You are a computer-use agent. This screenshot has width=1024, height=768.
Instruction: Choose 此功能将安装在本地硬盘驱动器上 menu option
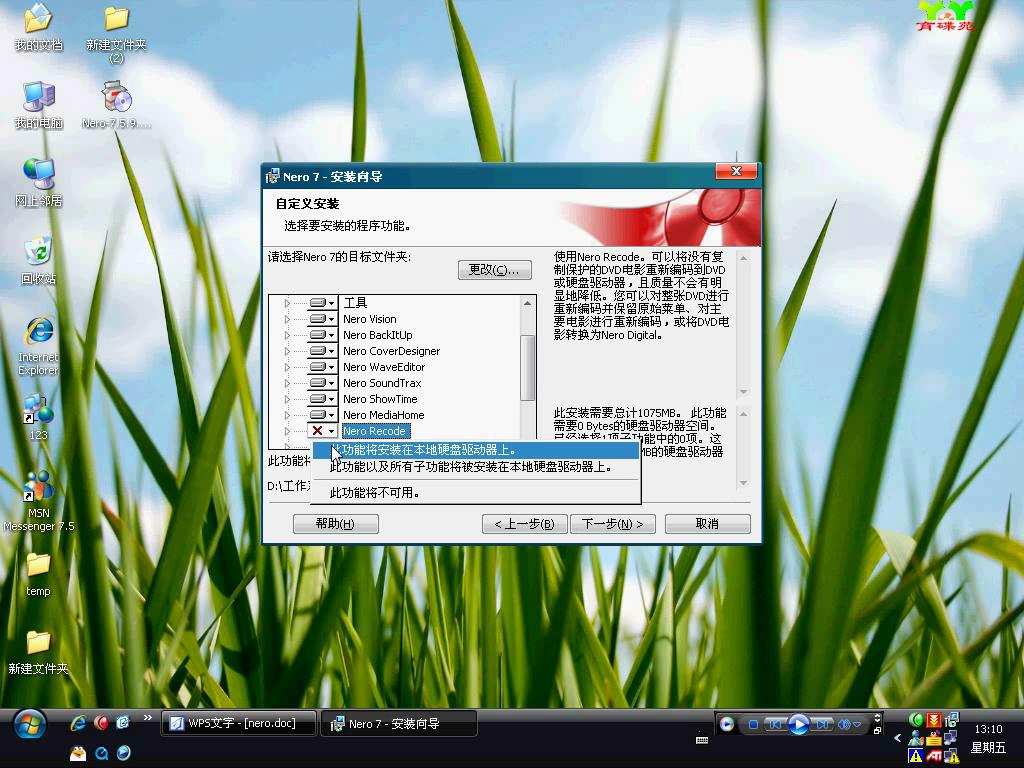[475, 450]
